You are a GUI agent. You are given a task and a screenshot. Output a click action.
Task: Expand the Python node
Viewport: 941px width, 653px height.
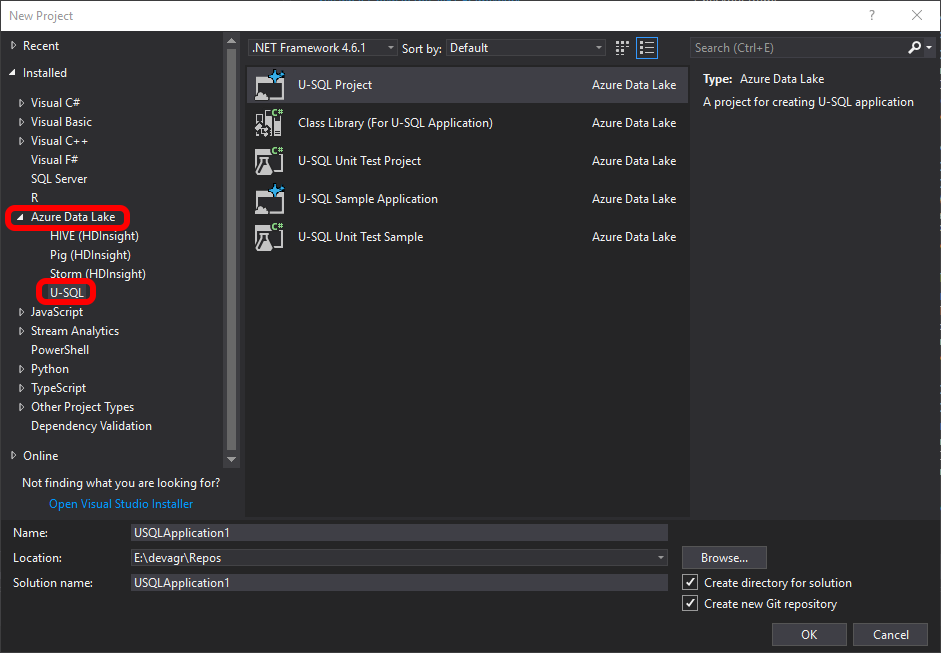click(22, 369)
